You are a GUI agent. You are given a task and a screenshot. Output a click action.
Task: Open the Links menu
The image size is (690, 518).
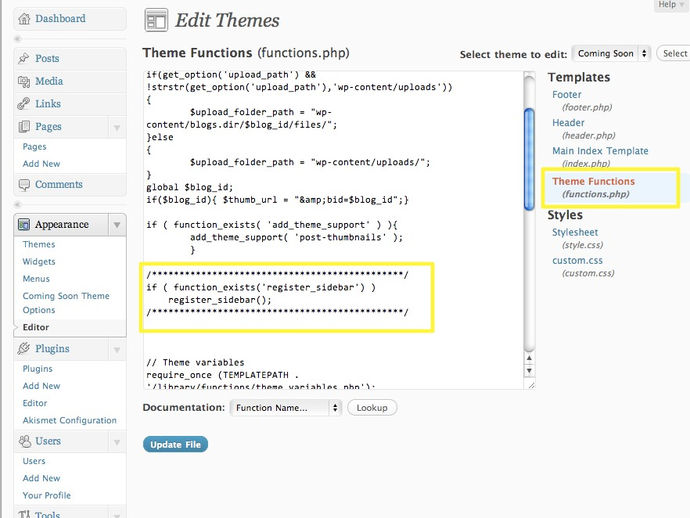[48, 104]
